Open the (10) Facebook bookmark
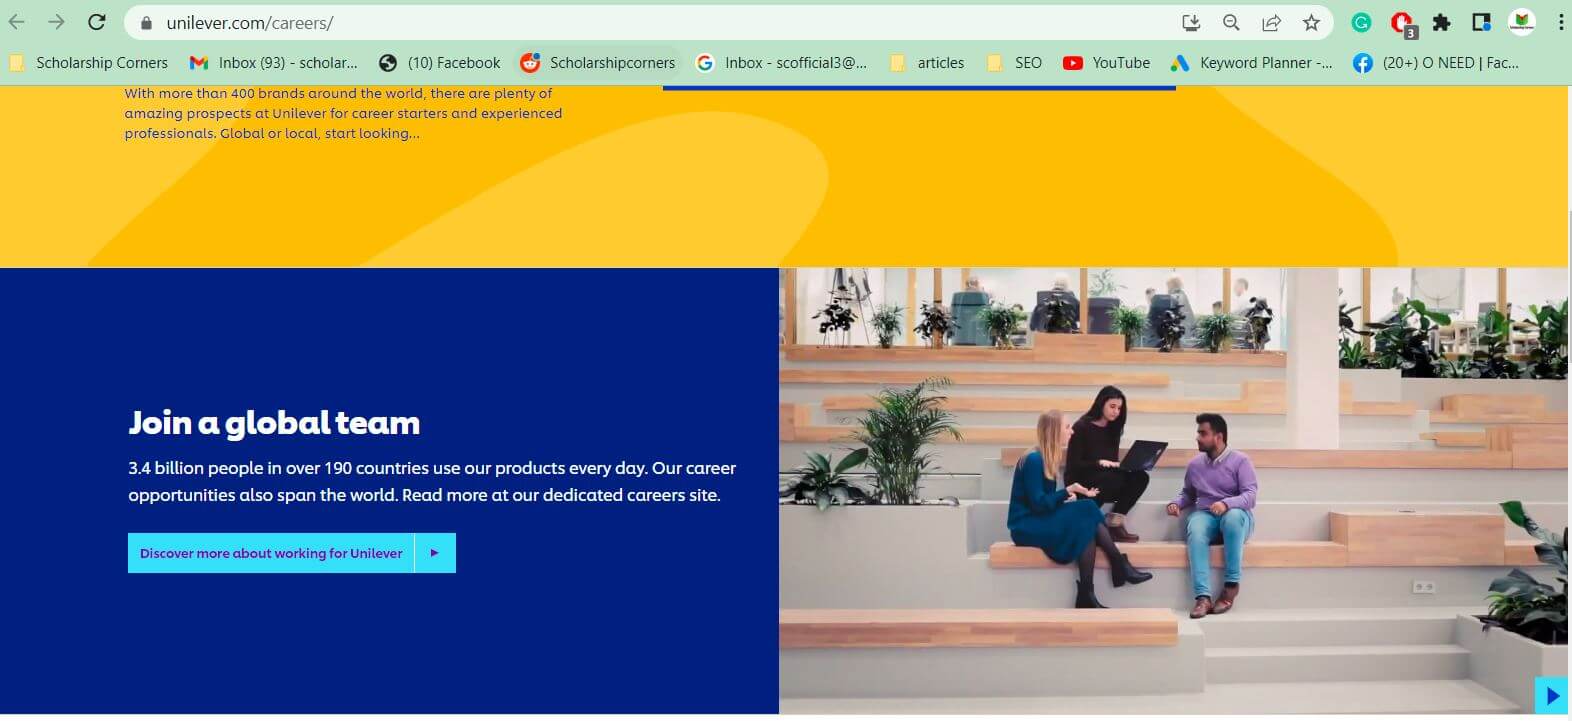This screenshot has height=721, width=1572. [x=440, y=63]
